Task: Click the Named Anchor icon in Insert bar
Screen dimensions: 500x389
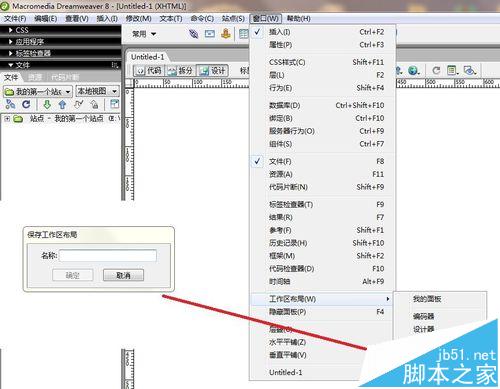Action: pos(226,34)
